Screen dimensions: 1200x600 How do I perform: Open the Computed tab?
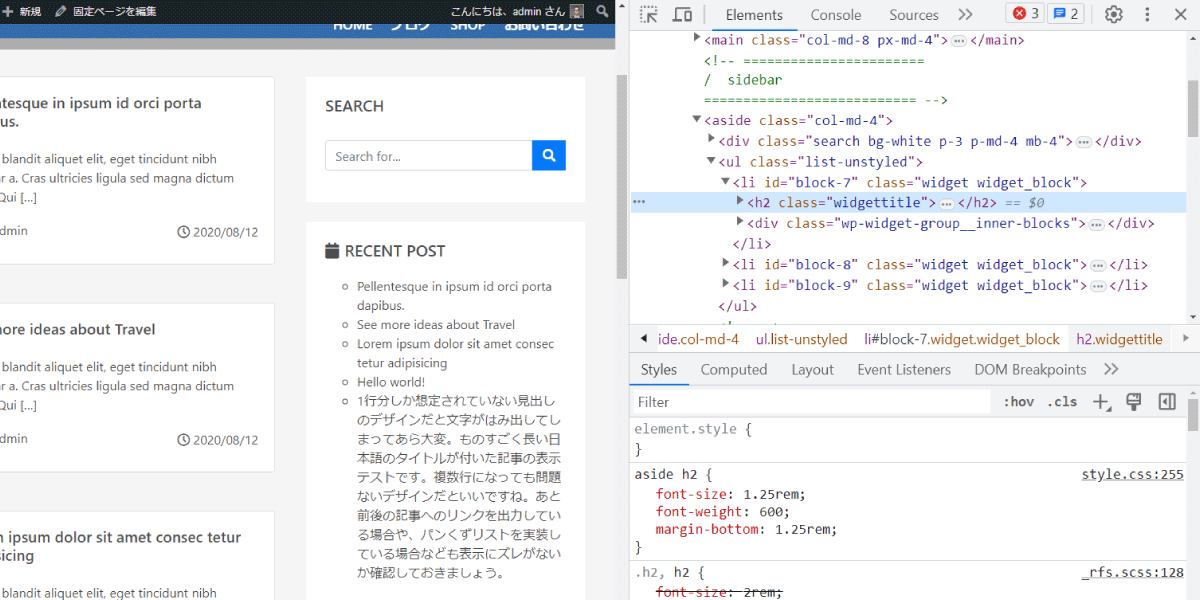pyautogui.click(x=734, y=369)
